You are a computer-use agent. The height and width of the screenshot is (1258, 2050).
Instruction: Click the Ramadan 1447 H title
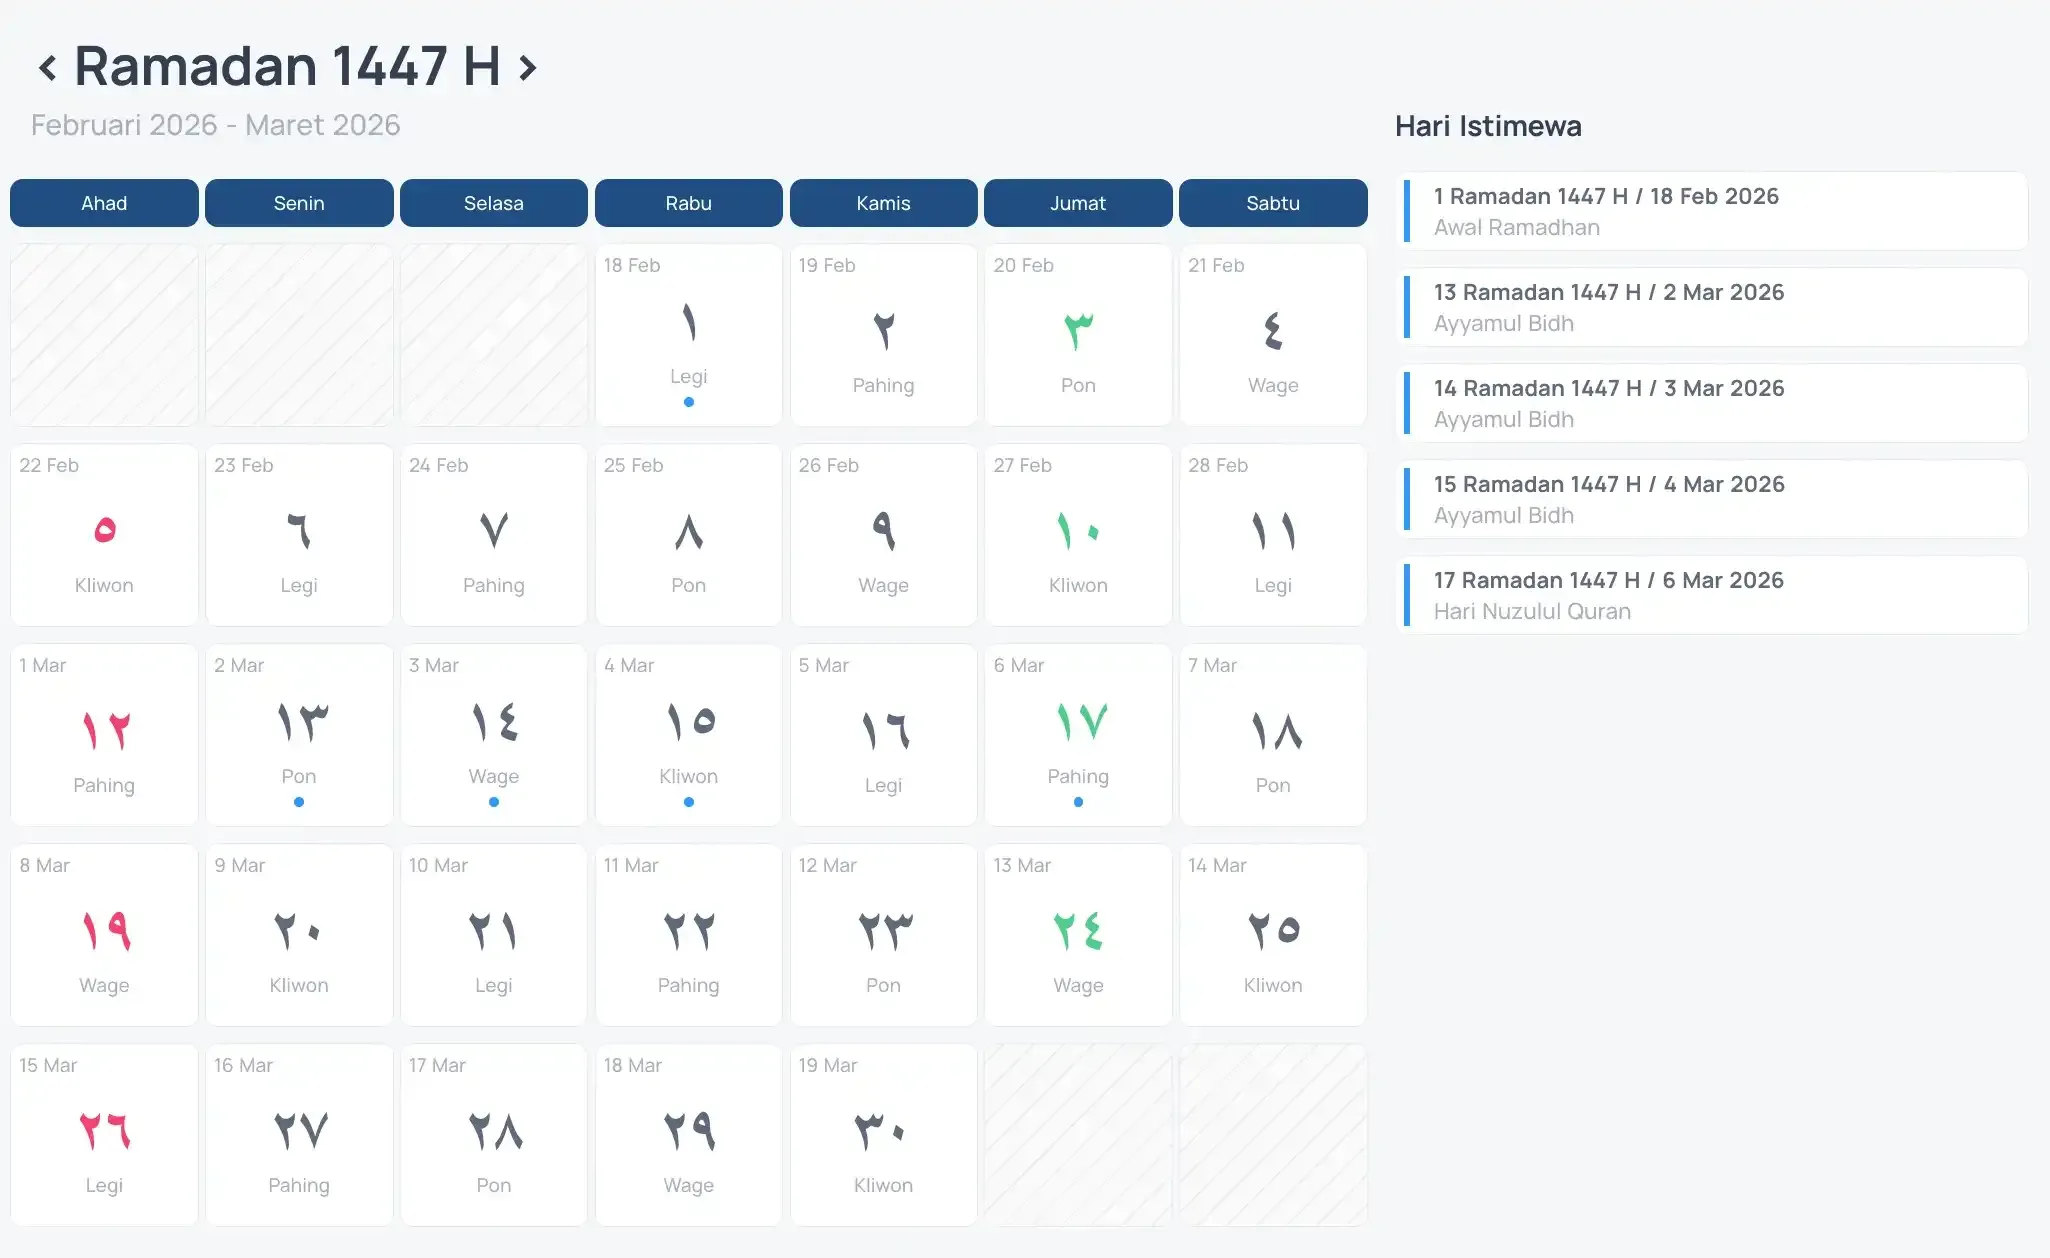[287, 66]
